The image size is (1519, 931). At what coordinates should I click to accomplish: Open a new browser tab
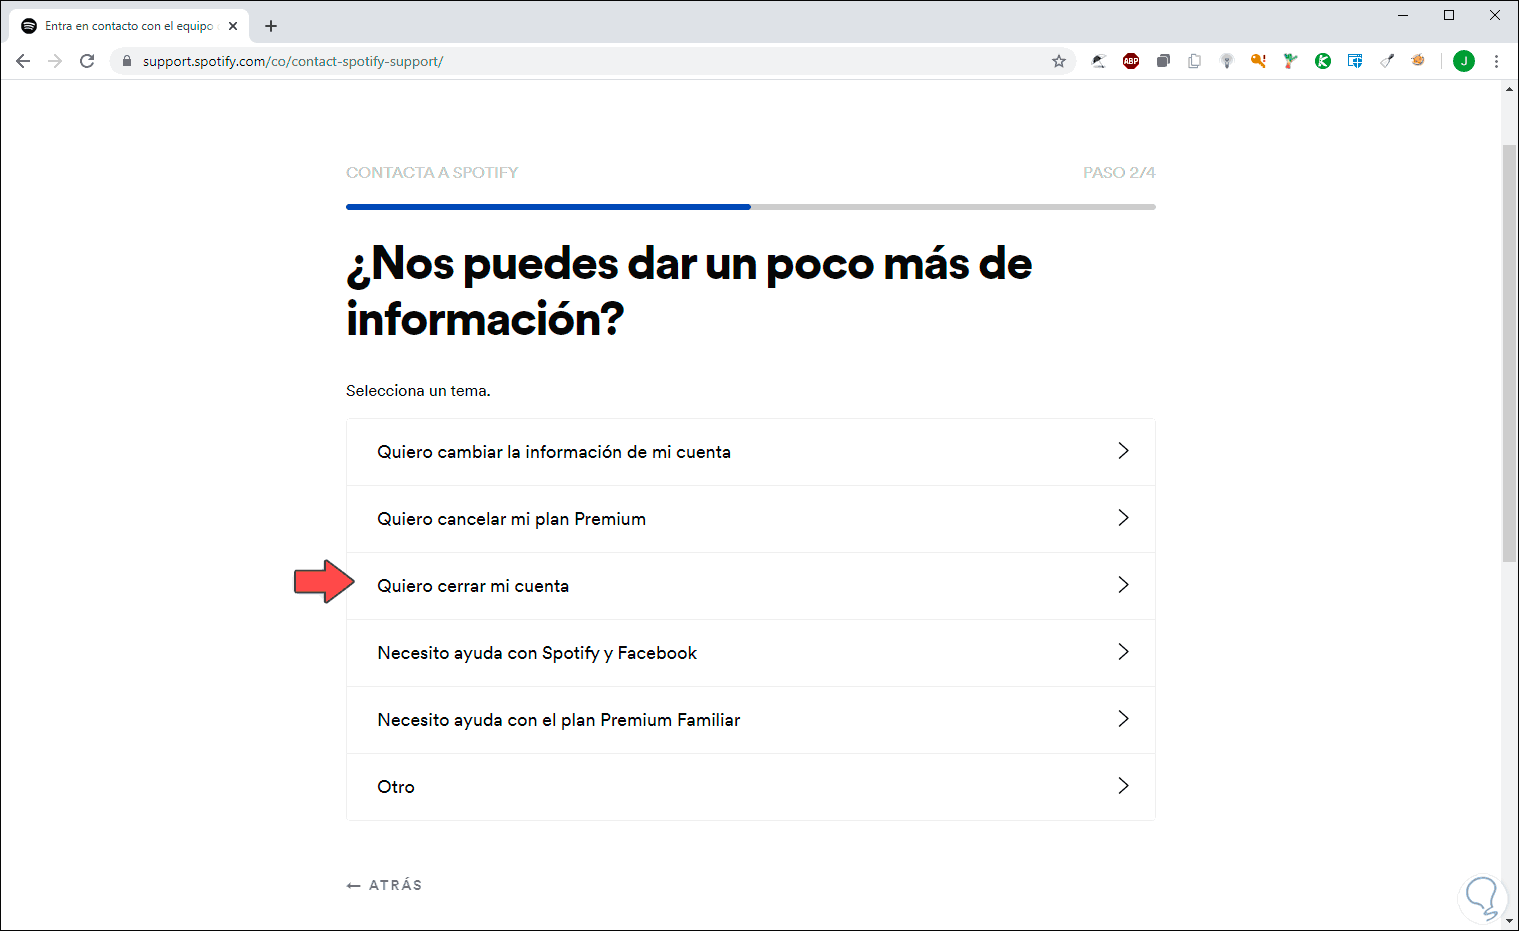[271, 26]
